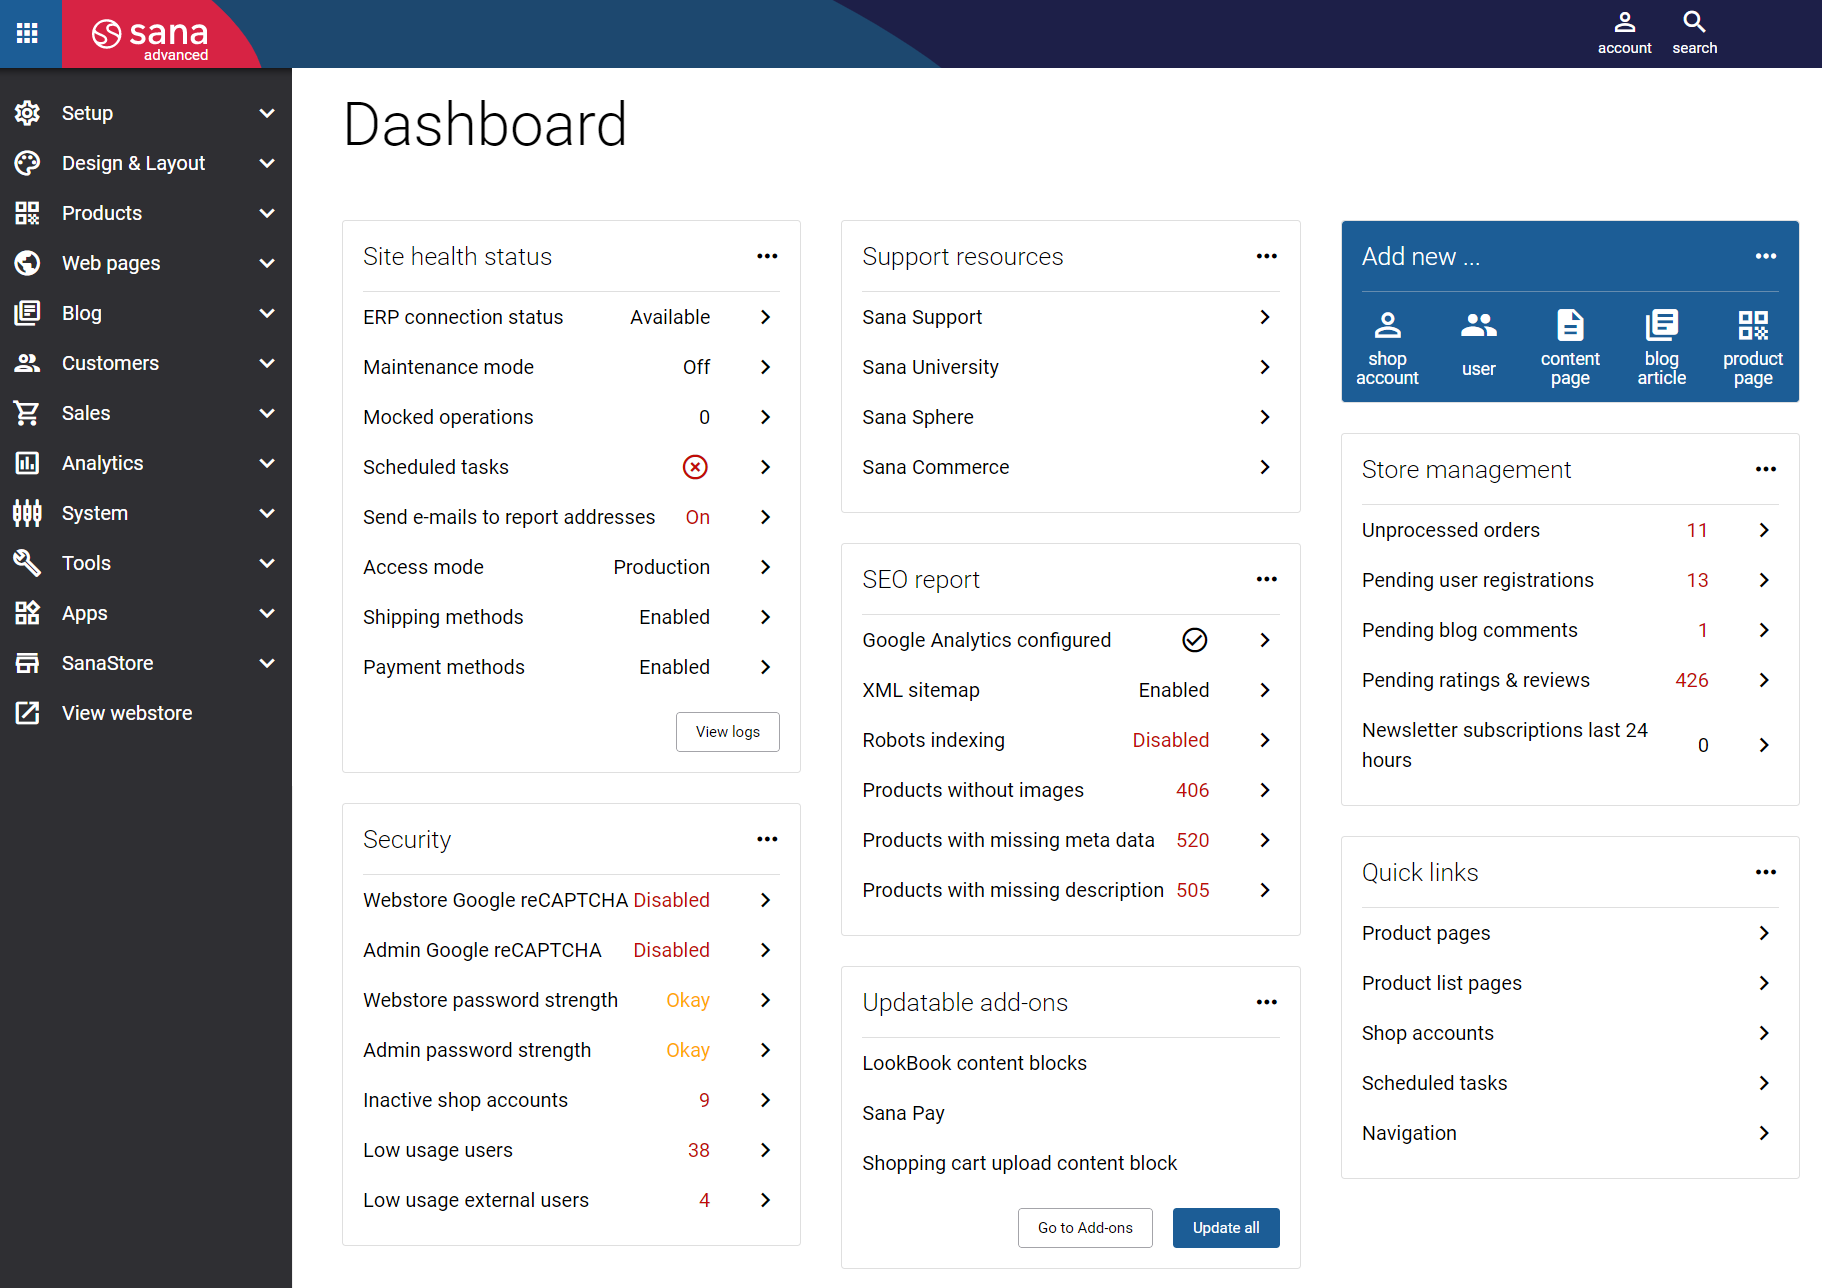
Task: Expand the SanaStore menu chevron
Action: [267, 663]
